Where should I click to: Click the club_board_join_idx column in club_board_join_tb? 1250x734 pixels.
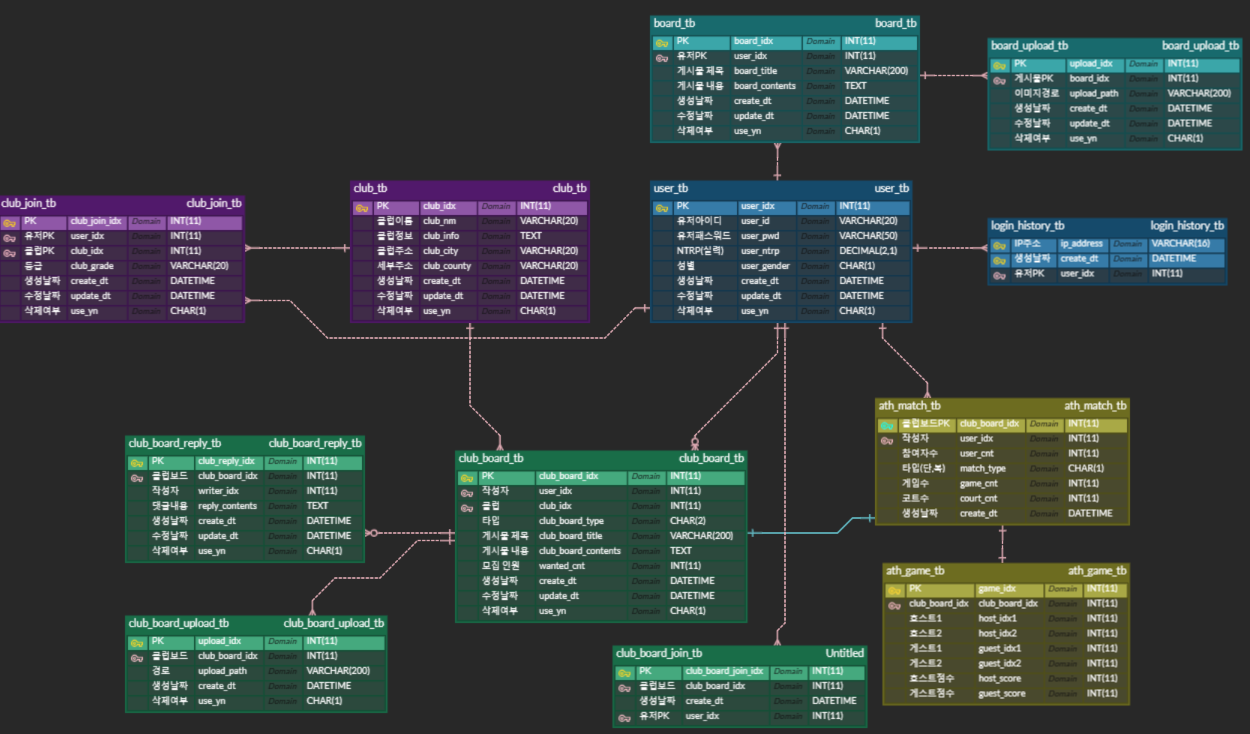[725, 671]
